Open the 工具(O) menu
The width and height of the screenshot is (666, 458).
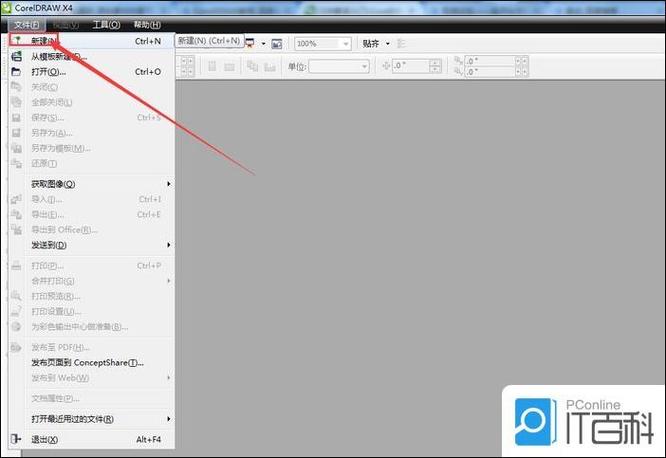pyautogui.click(x=106, y=25)
